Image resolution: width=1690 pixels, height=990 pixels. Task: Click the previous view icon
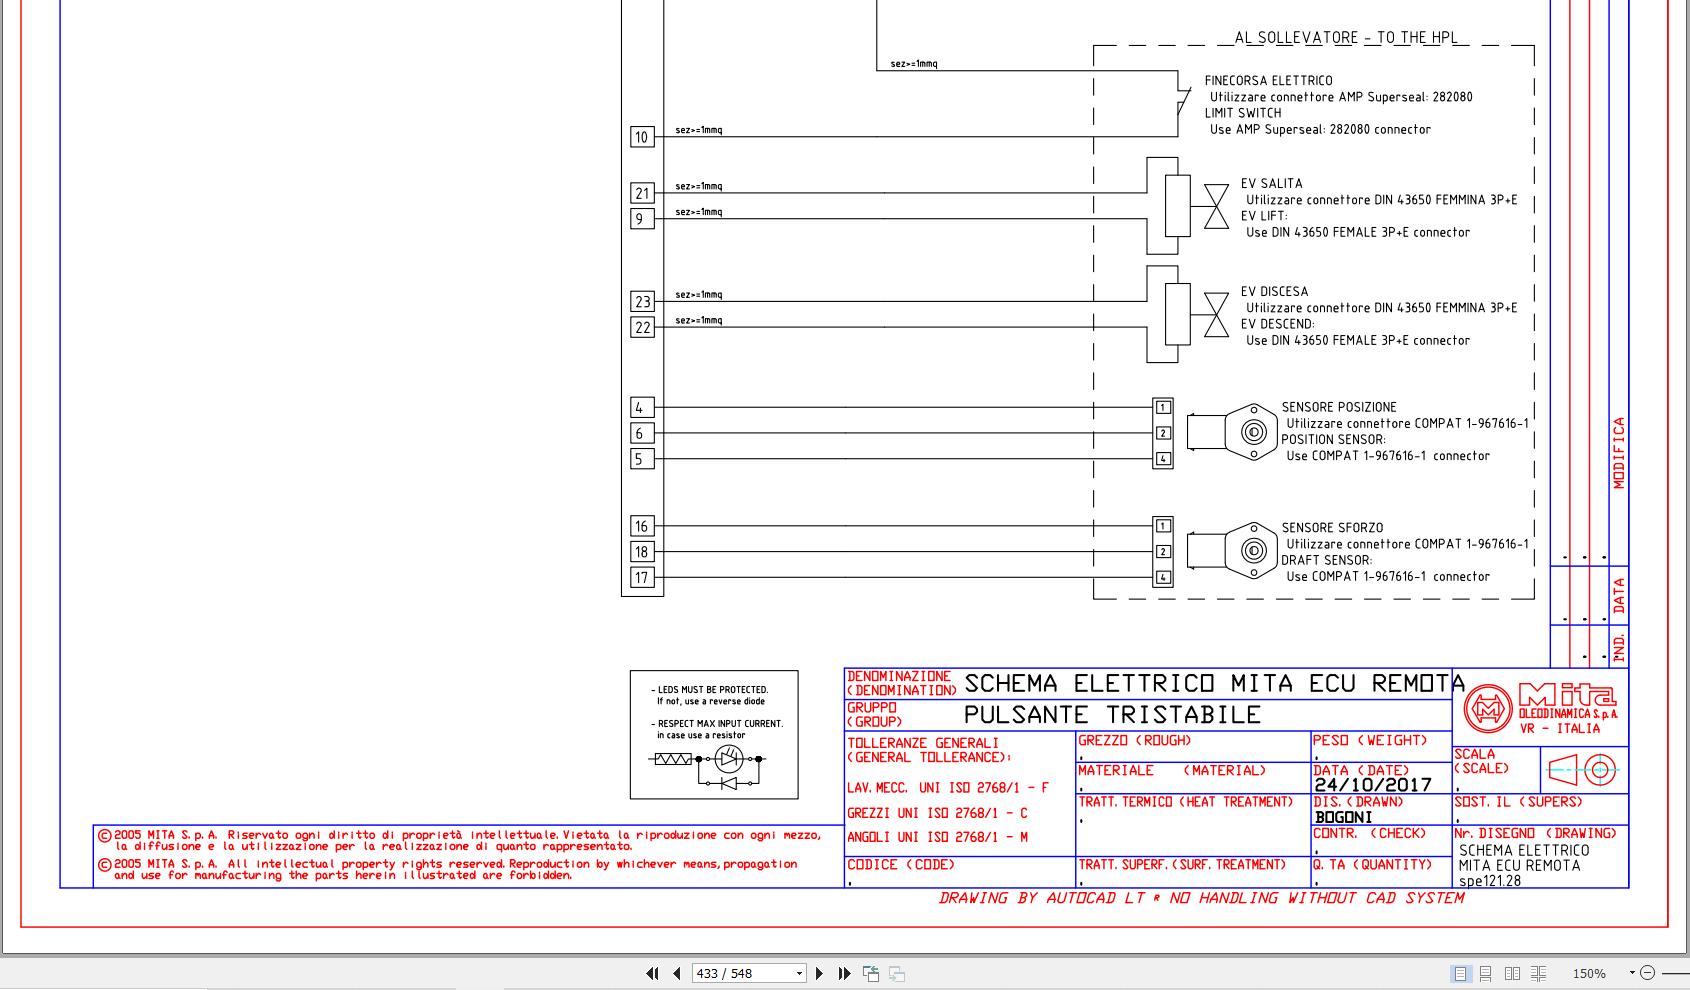[871, 973]
